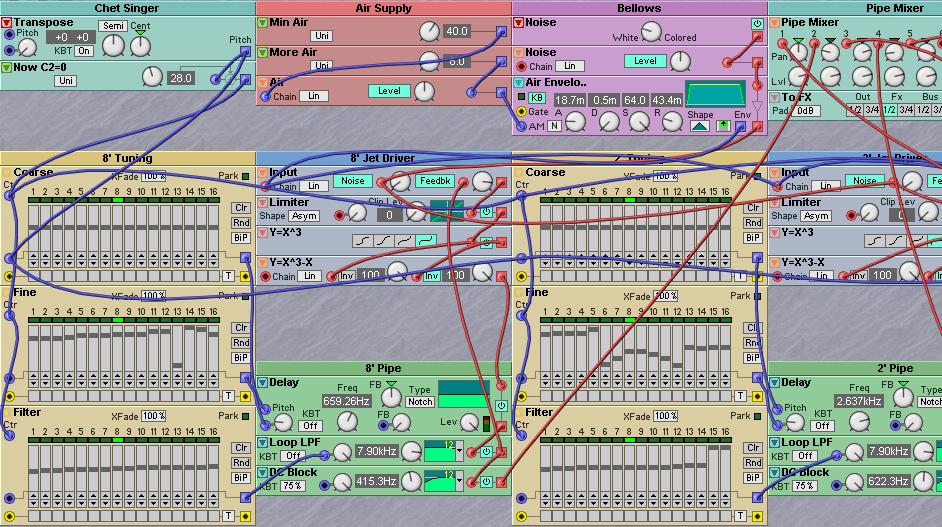Click the BiP icon in Filter sequencer
The width and height of the screenshot is (942, 527).
pos(241,478)
